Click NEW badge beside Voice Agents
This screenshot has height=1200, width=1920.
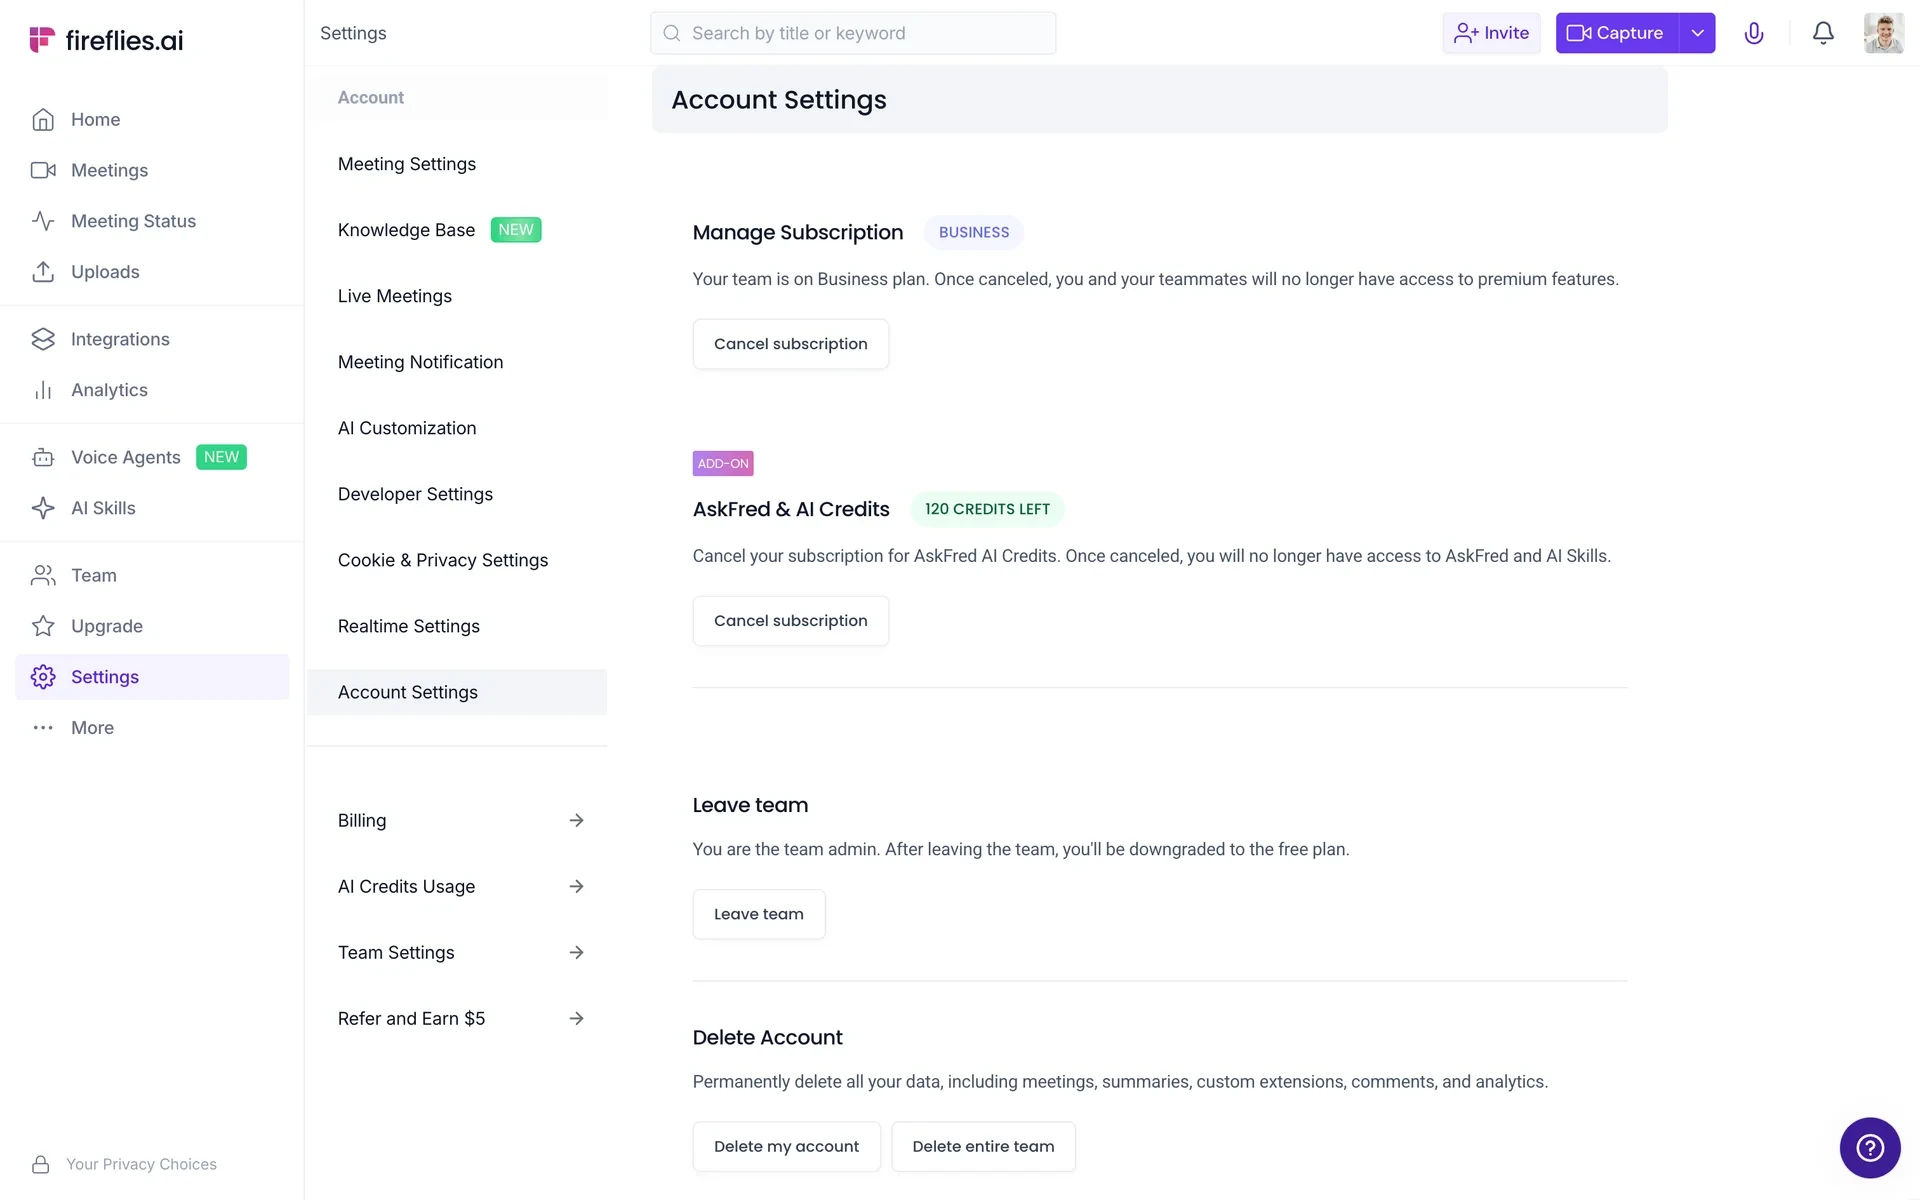click(x=221, y=457)
